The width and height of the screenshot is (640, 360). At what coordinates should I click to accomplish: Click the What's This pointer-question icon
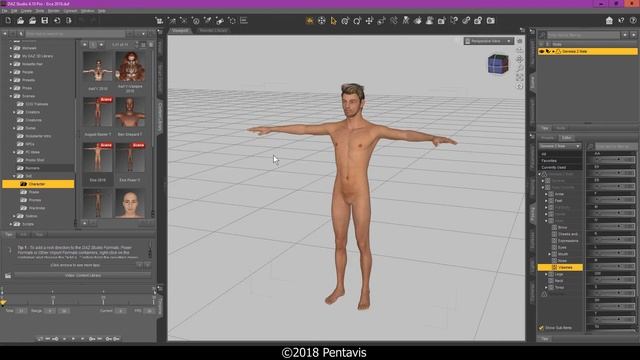pyautogui.click(x=621, y=20)
